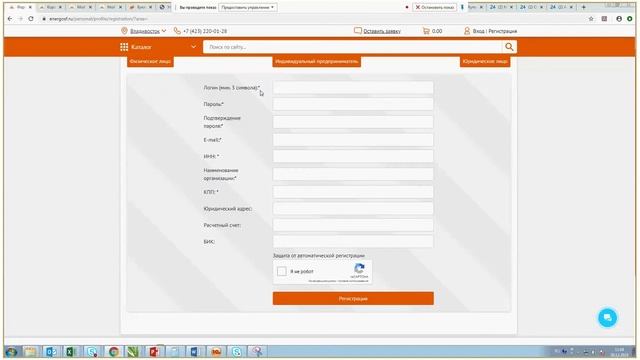The height and width of the screenshot is (360, 640).
Task: Click the Каталог grid icon
Action: (x=124, y=47)
